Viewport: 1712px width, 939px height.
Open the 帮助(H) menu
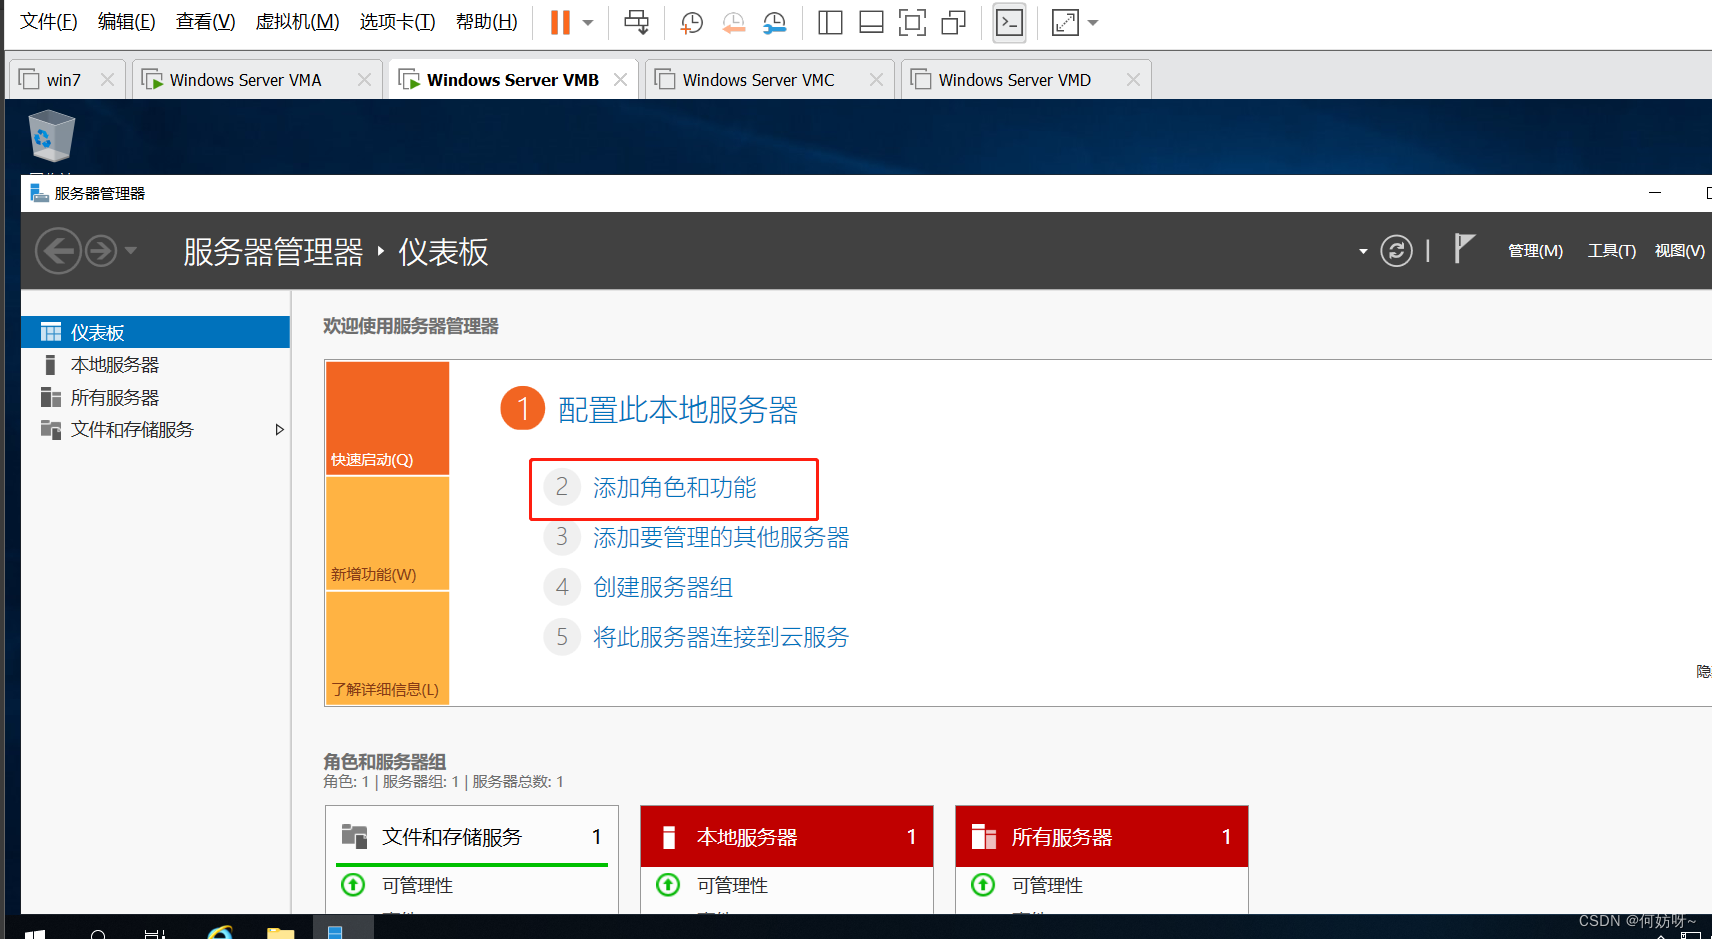point(487,21)
